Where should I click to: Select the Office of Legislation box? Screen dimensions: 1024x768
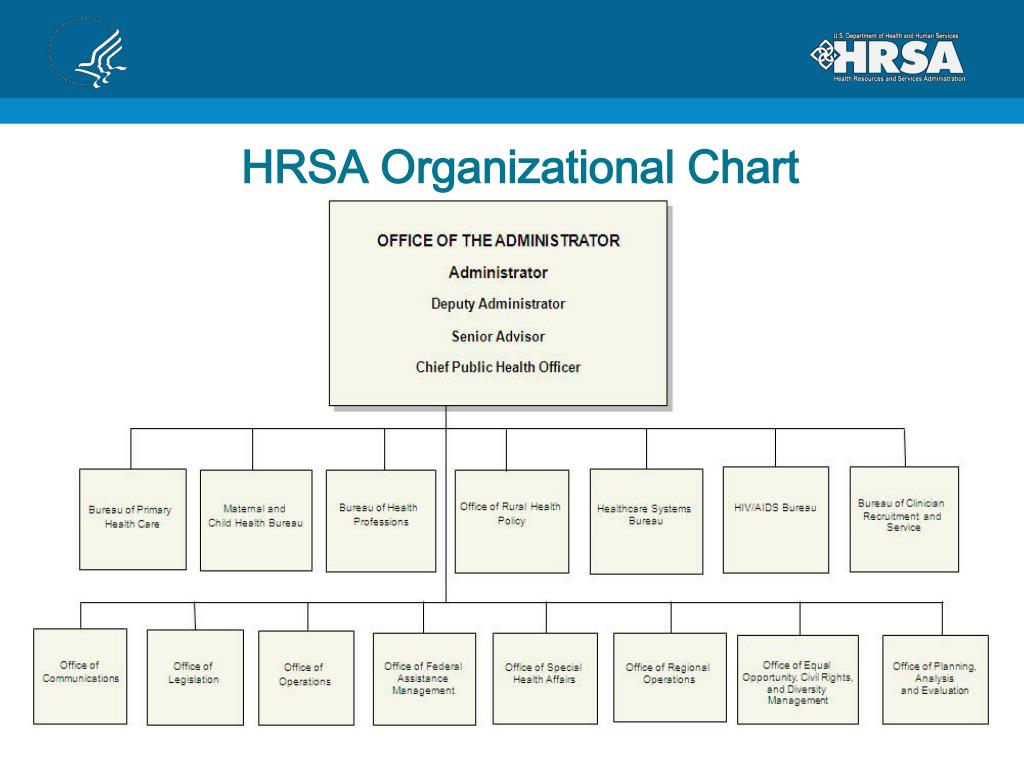pos(195,678)
